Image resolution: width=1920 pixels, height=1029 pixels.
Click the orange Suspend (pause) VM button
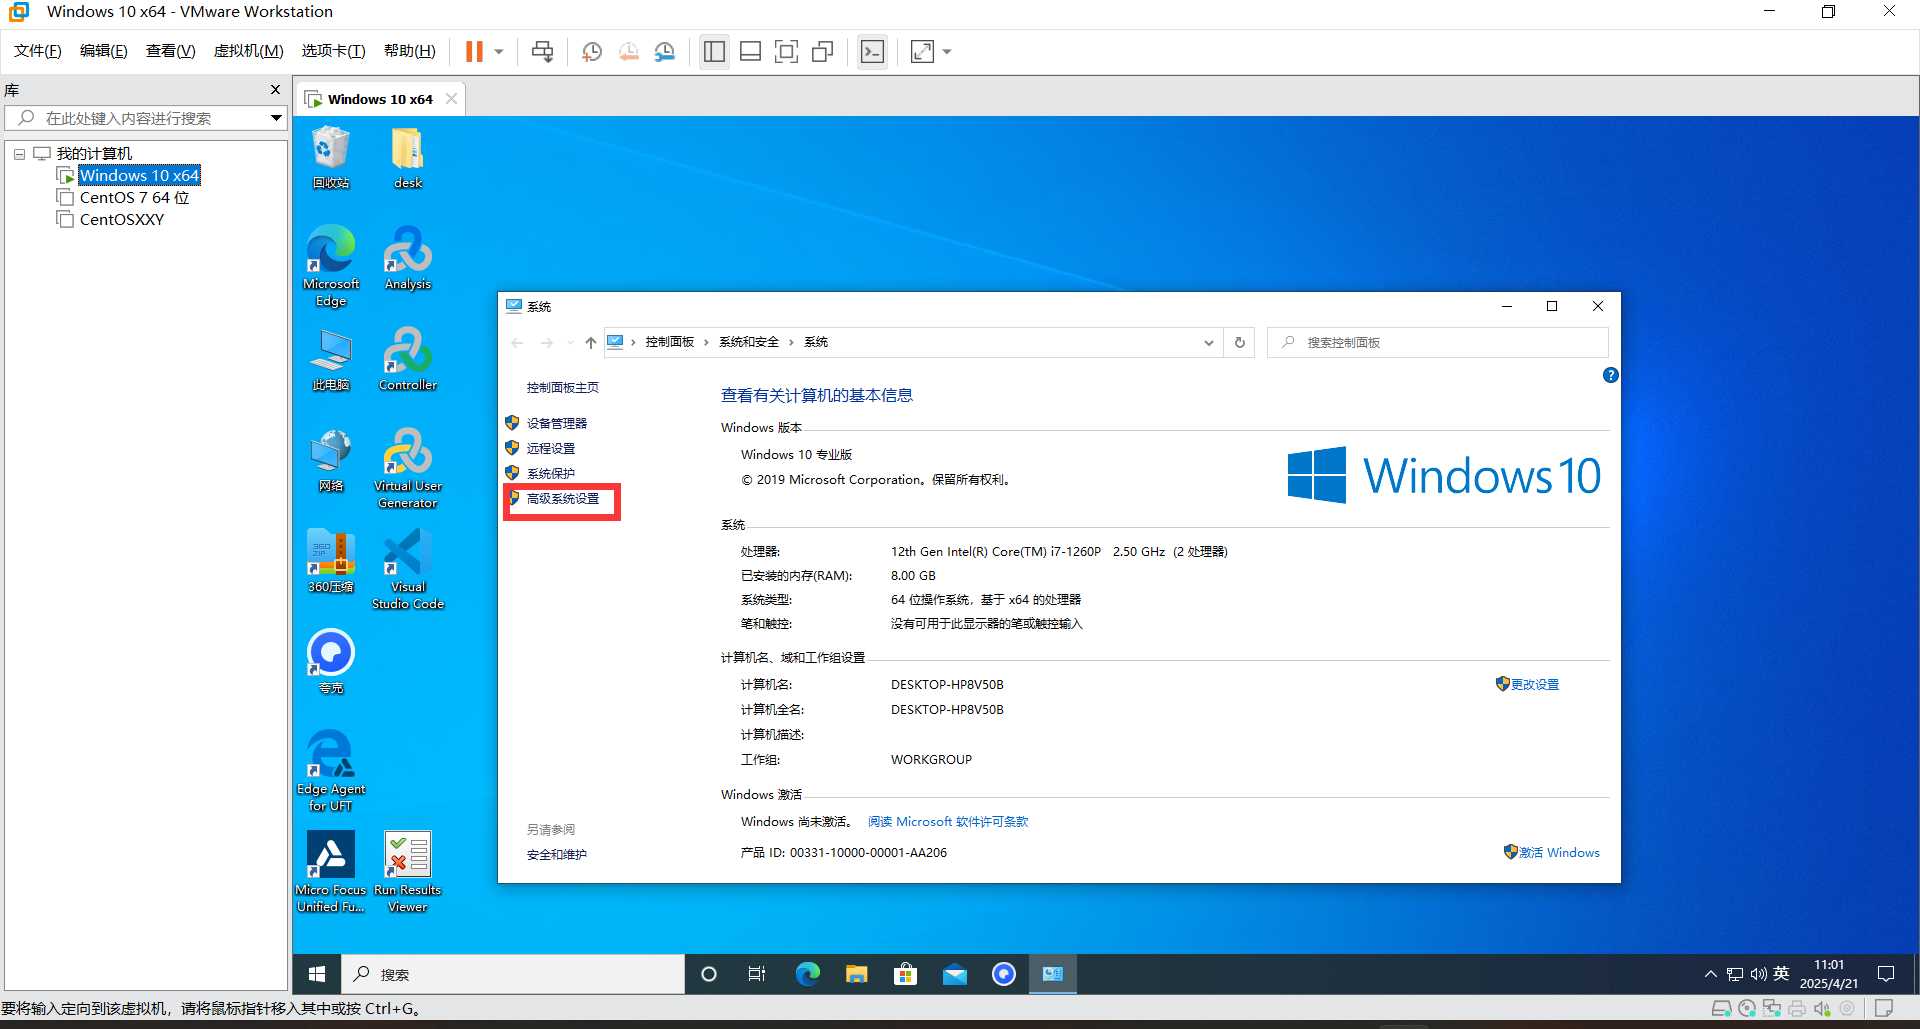tap(474, 51)
